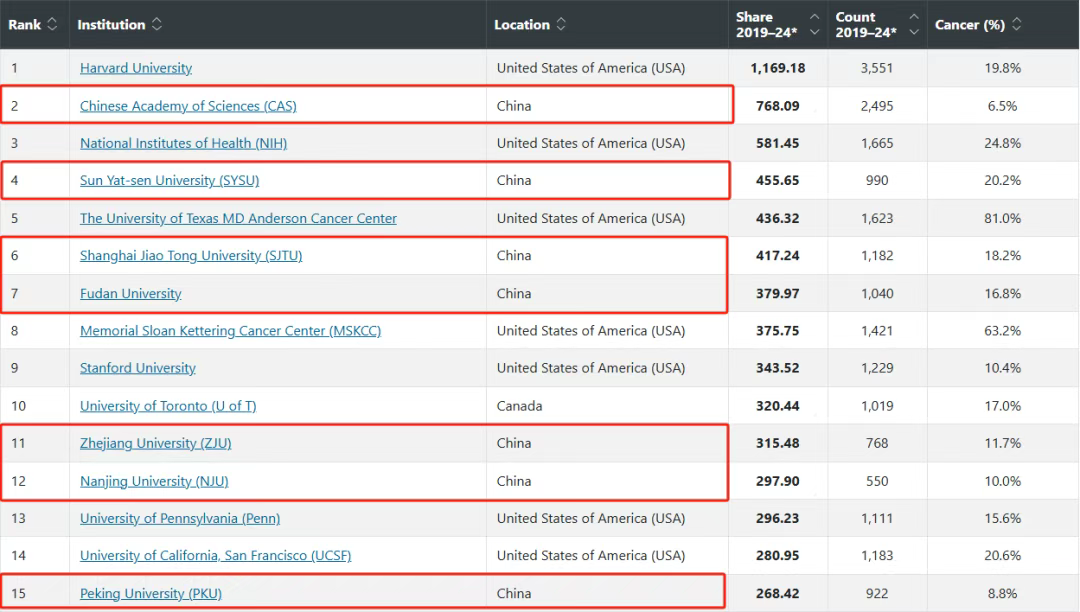This screenshot has height=612, width=1080.
Task: Open Zhejiang University (ZJU) link
Action: 156,443
